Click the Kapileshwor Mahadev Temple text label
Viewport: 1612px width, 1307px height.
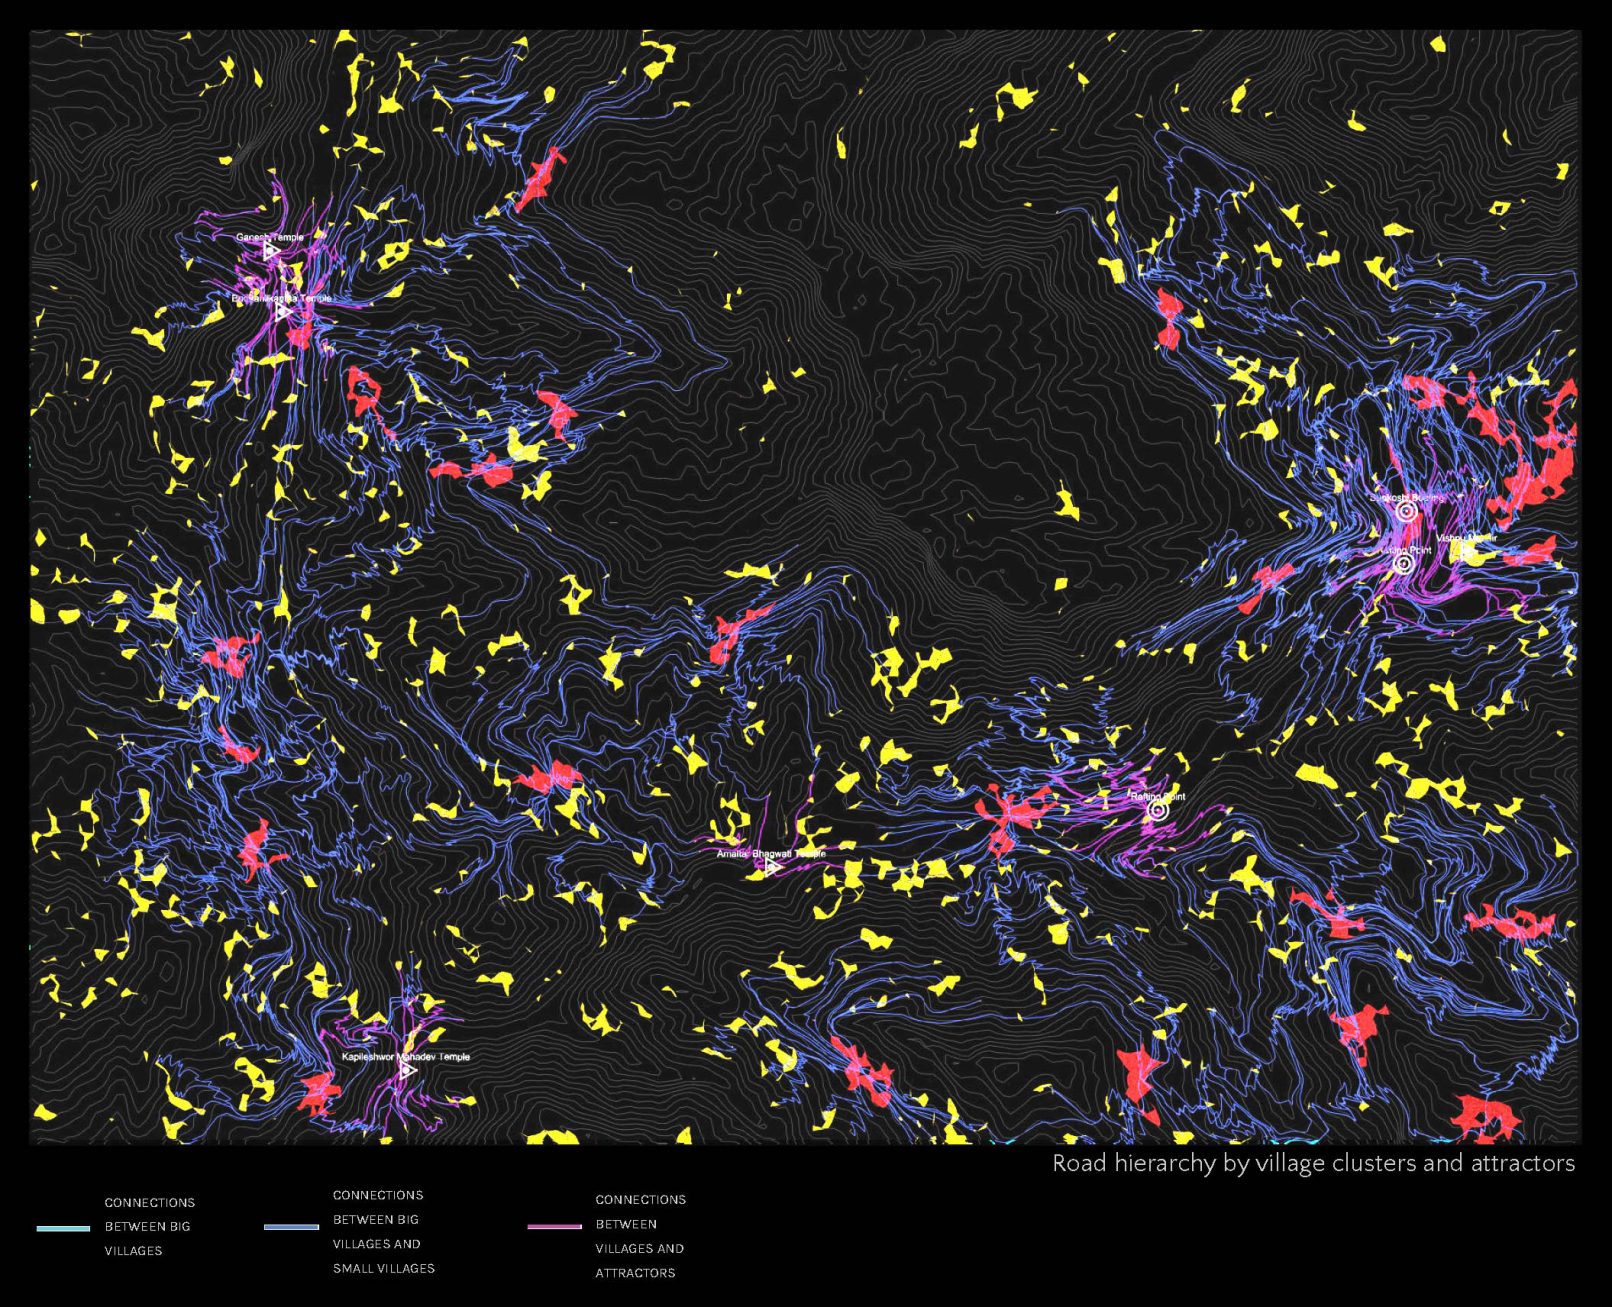[x=405, y=1056]
